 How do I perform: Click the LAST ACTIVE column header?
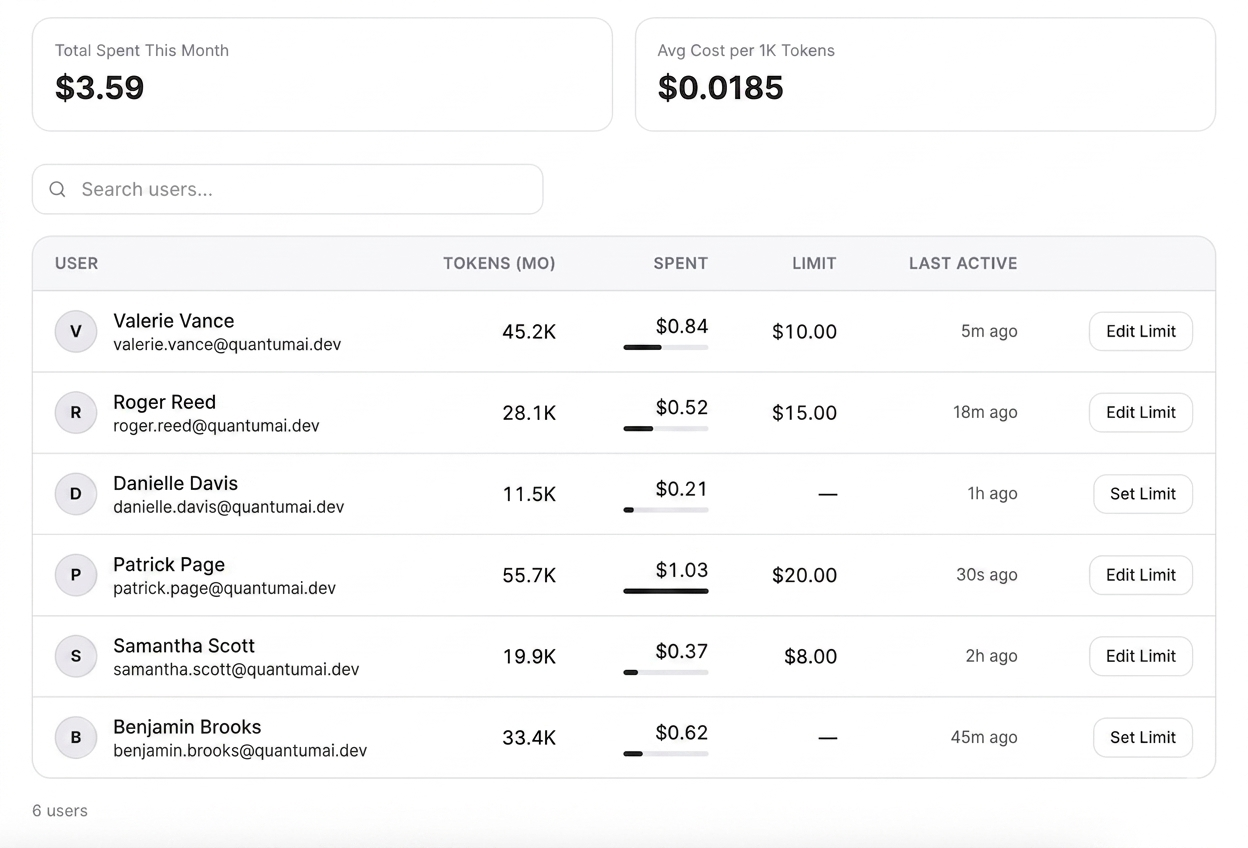963,263
